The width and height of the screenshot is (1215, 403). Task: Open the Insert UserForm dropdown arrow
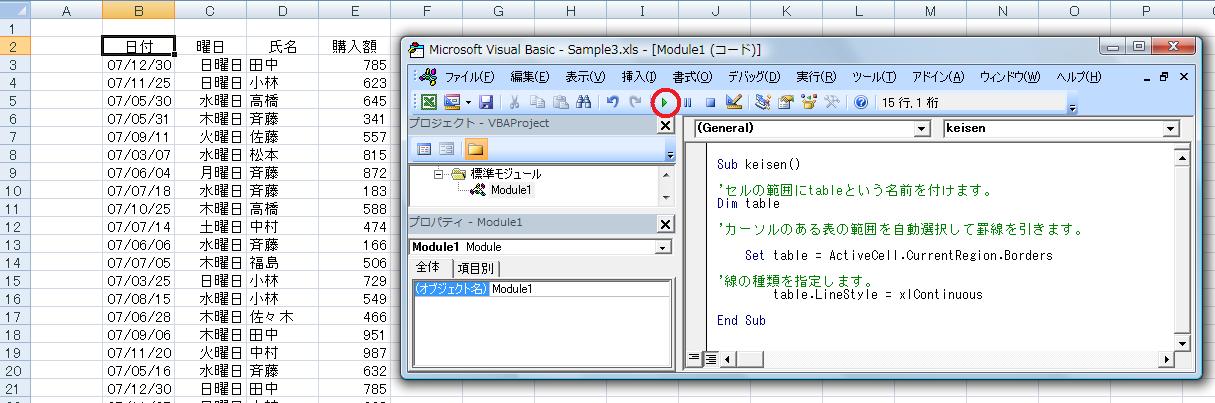pyautogui.click(x=468, y=102)
